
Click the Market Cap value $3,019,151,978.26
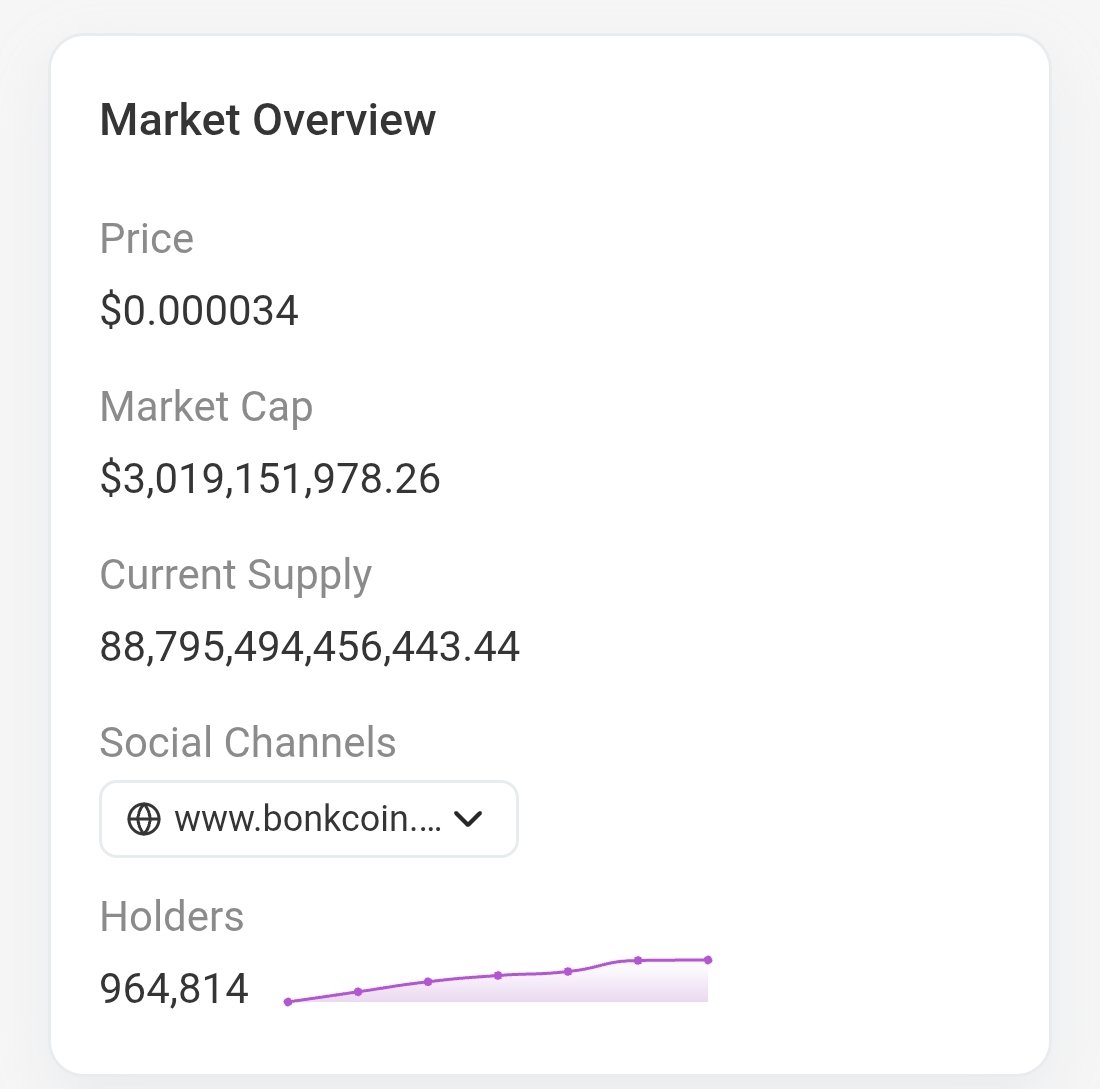click(270, 479)
